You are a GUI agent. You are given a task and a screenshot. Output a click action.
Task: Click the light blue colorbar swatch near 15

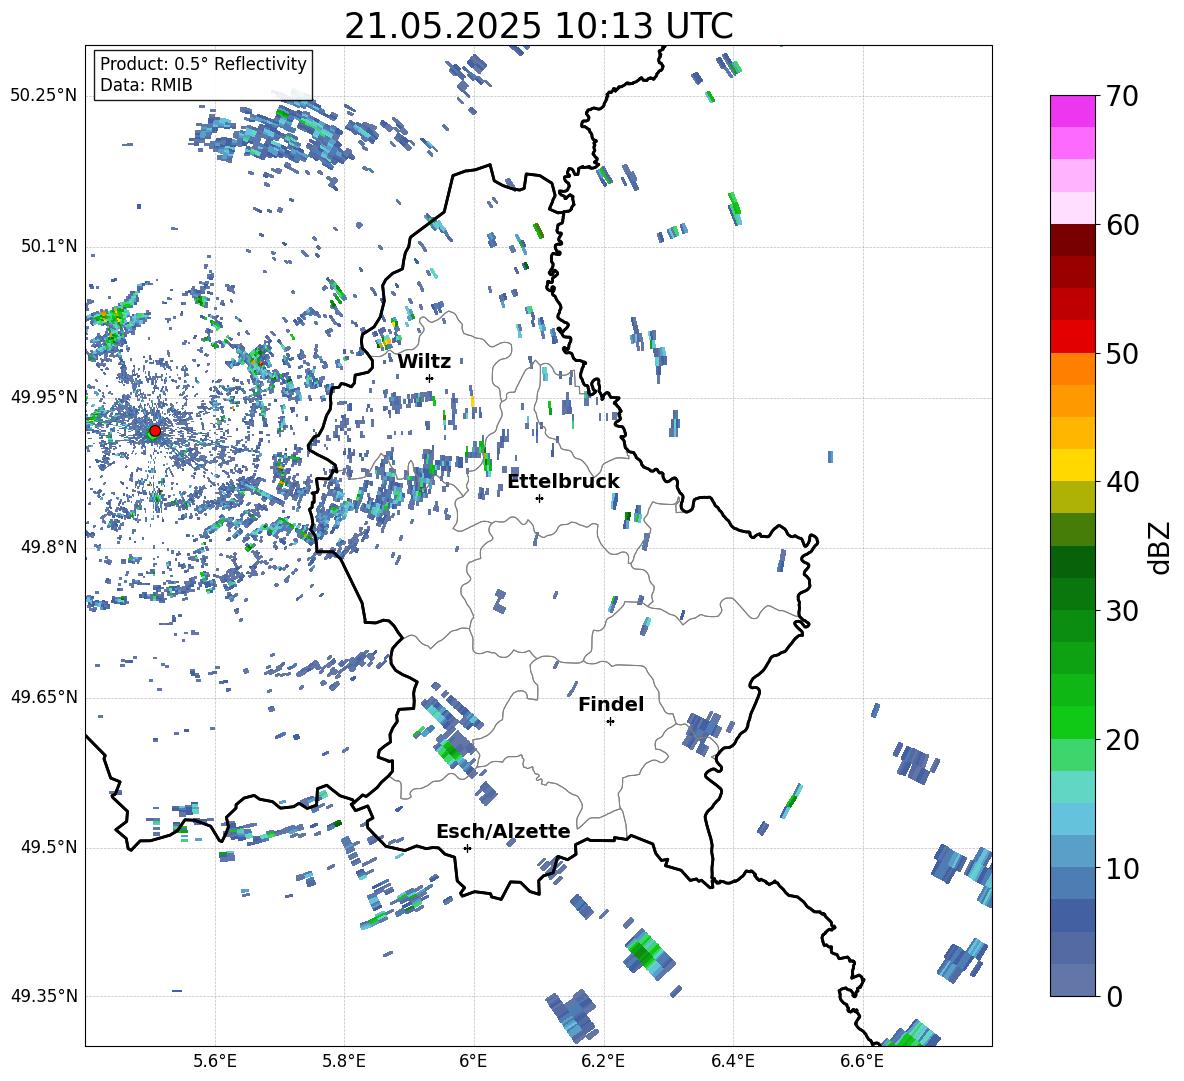point(1072,819)
